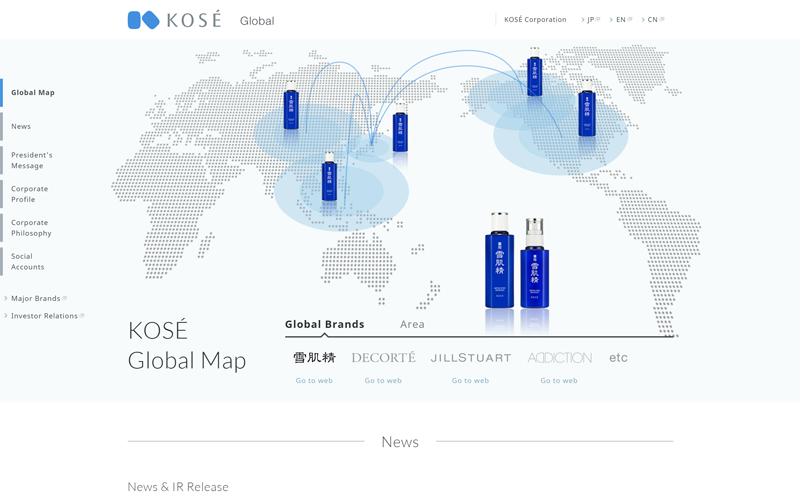Click the bottle marker over eastern United States
800x500 pixels.
click(x=587, y=108)
